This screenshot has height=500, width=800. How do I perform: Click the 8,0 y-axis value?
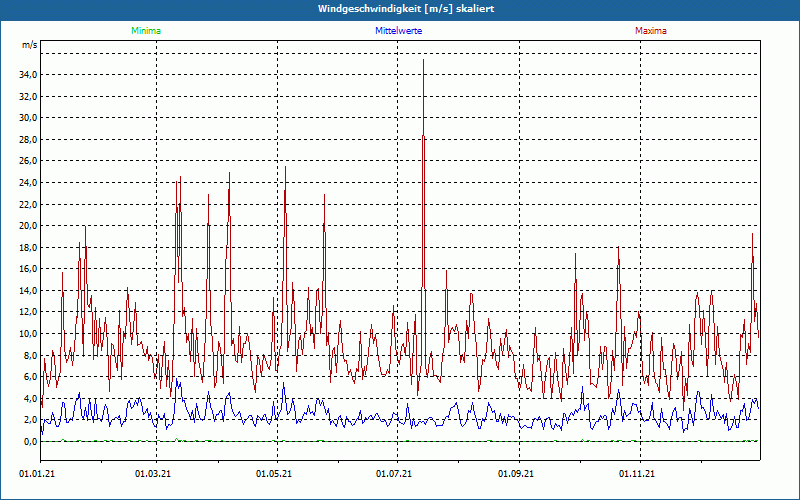[x=30, y=356]
